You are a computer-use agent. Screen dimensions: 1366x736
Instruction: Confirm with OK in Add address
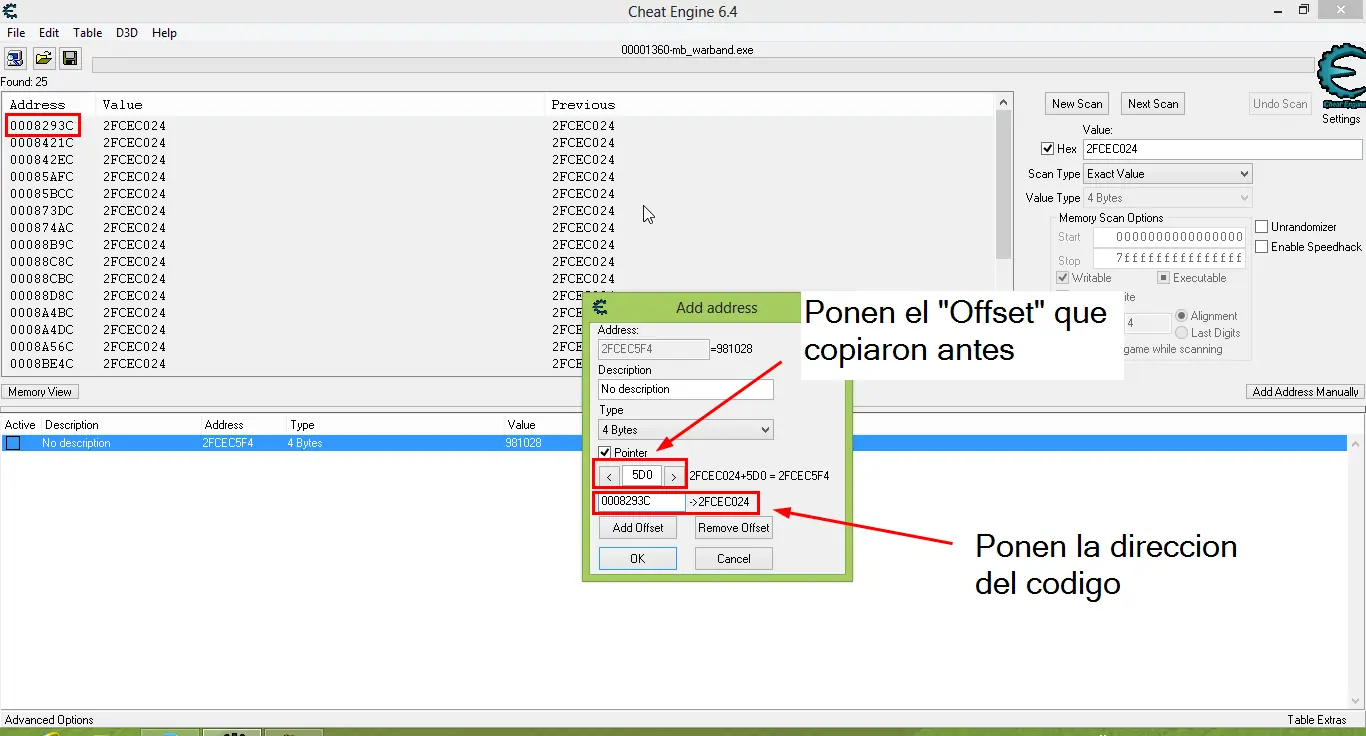(x=638, y=559)
